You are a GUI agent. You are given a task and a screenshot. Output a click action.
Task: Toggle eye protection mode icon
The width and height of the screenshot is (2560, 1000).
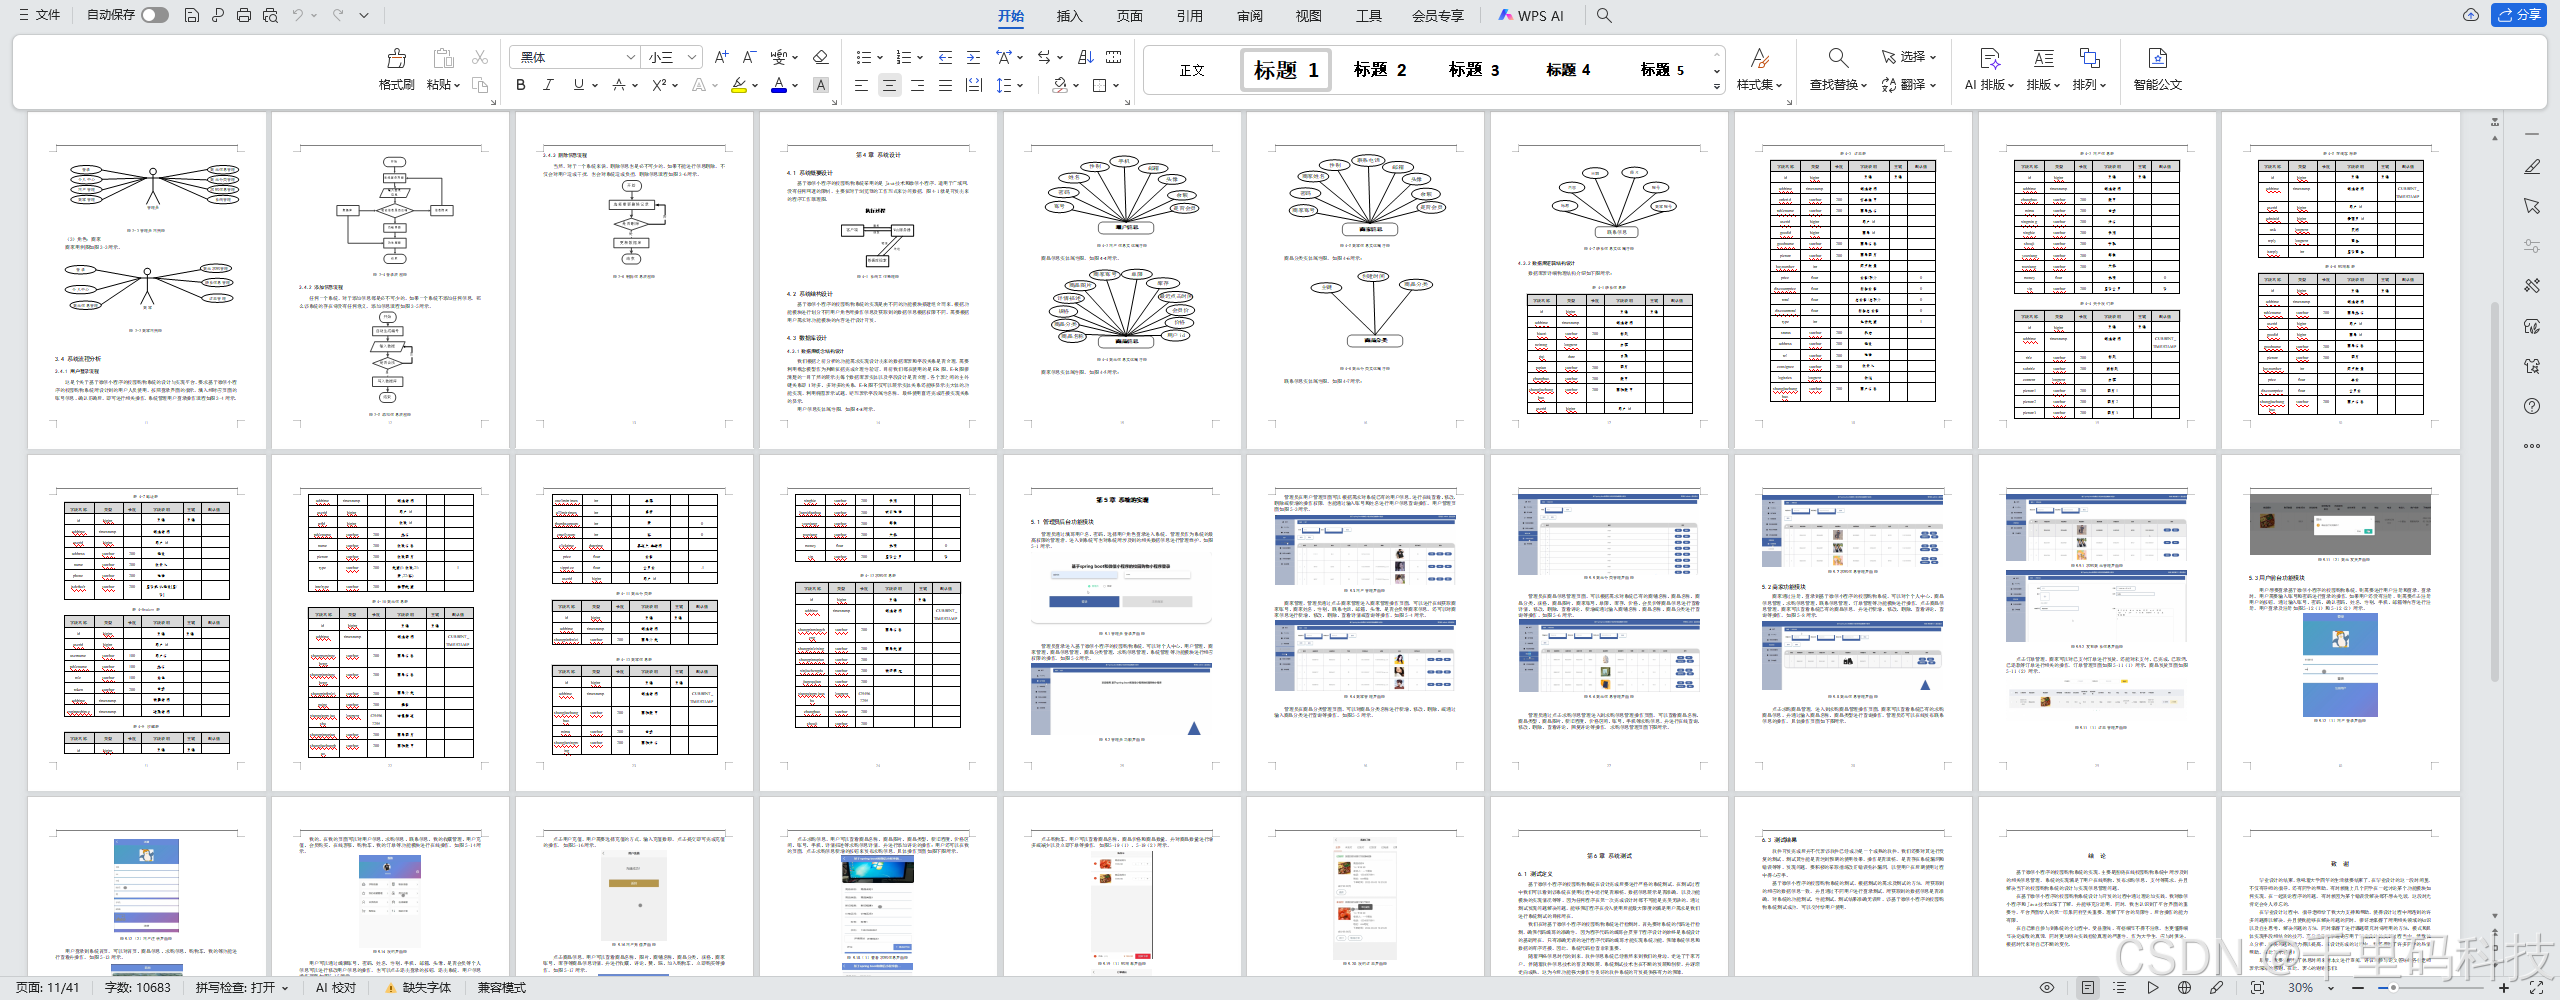tap(2047, 987)
